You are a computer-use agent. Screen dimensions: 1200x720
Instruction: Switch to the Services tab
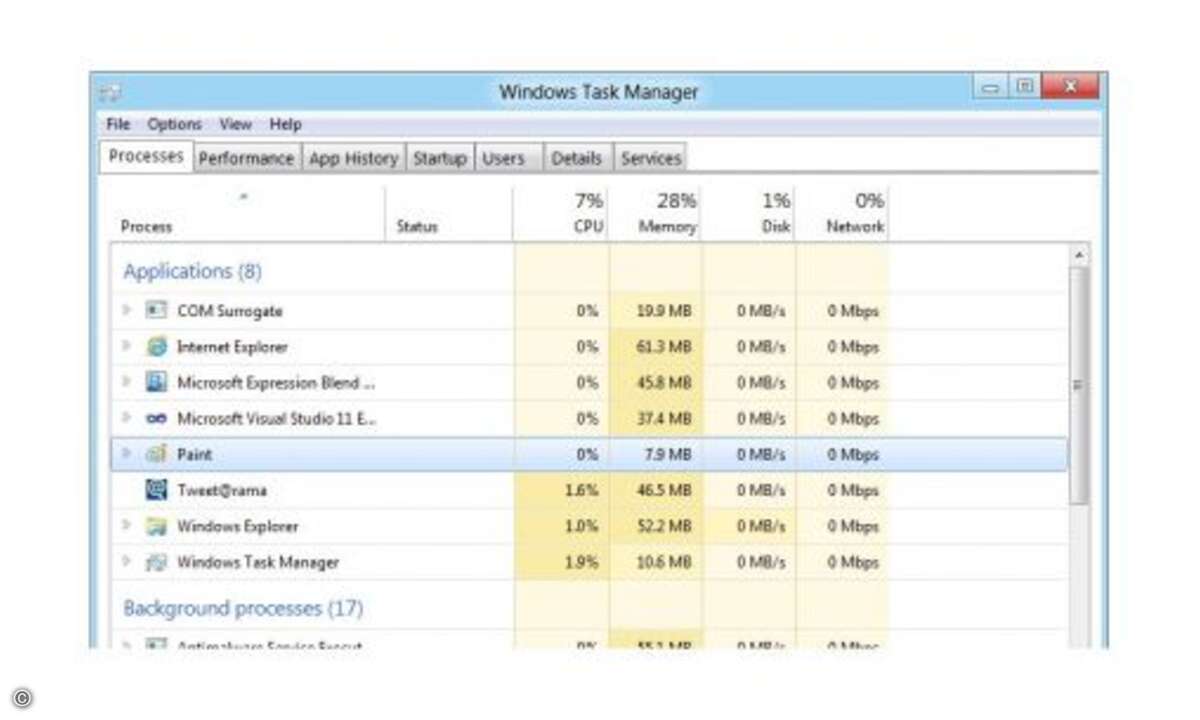pyautogui.click(x=651, y=158)
